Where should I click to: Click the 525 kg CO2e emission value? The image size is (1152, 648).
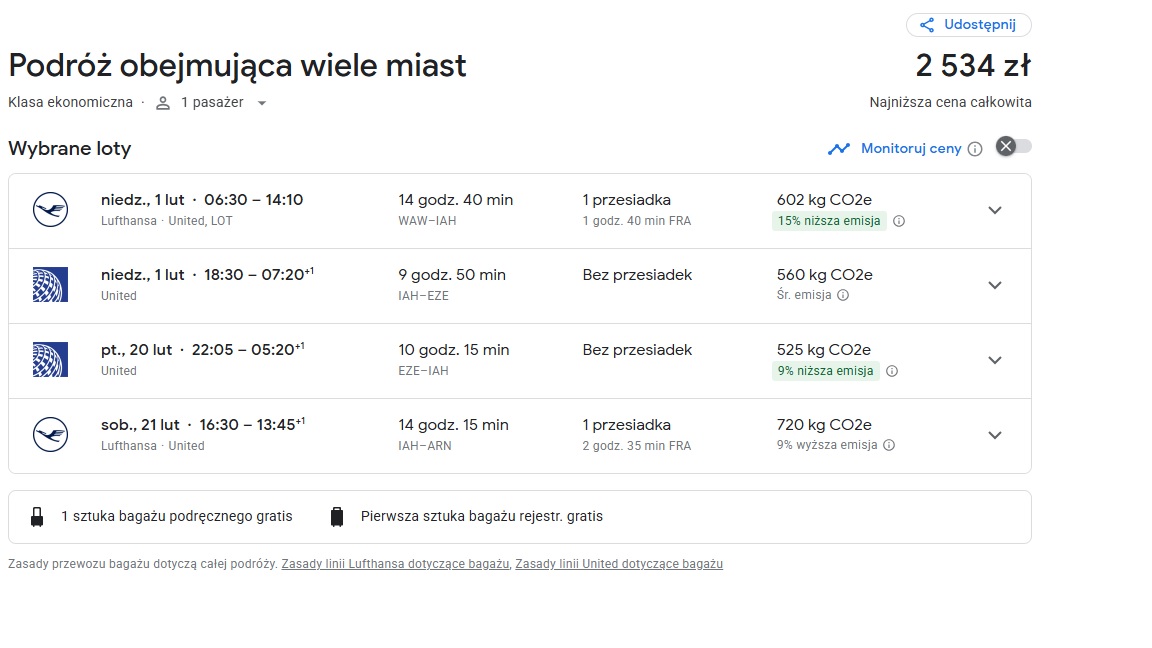[x=824, y=350]
